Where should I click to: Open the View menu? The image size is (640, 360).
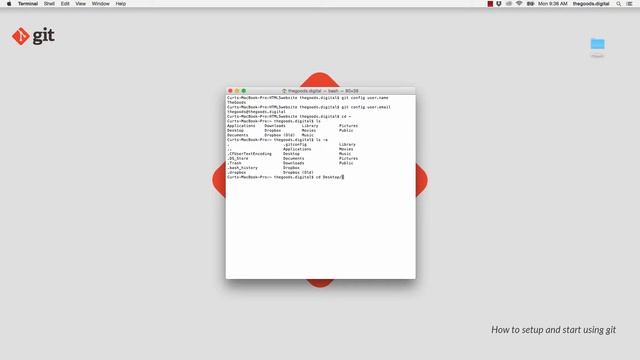click(80, 4)
